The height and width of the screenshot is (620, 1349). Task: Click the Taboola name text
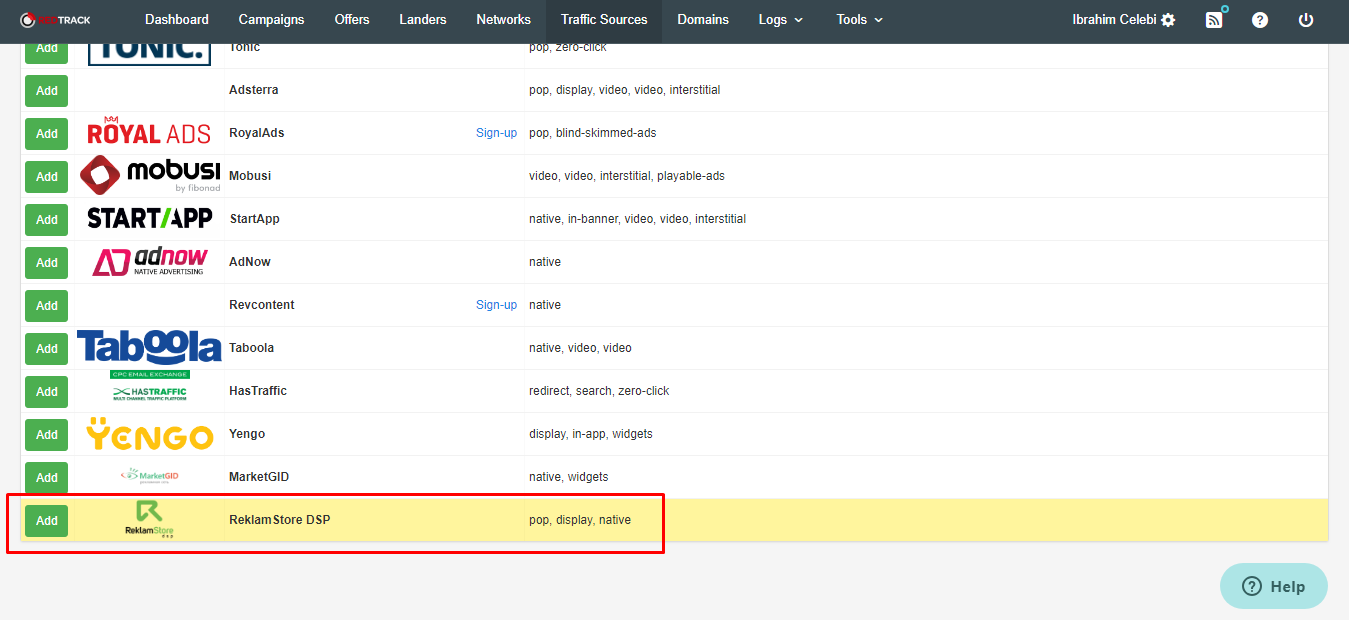(x=252, y=348)
